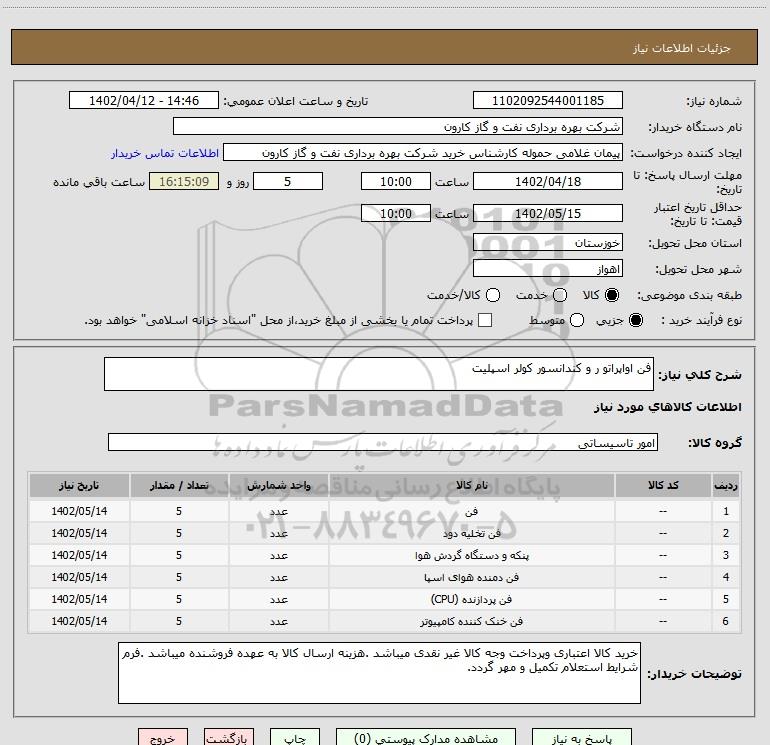Click the واحد شمارش column header

(278, 485)
